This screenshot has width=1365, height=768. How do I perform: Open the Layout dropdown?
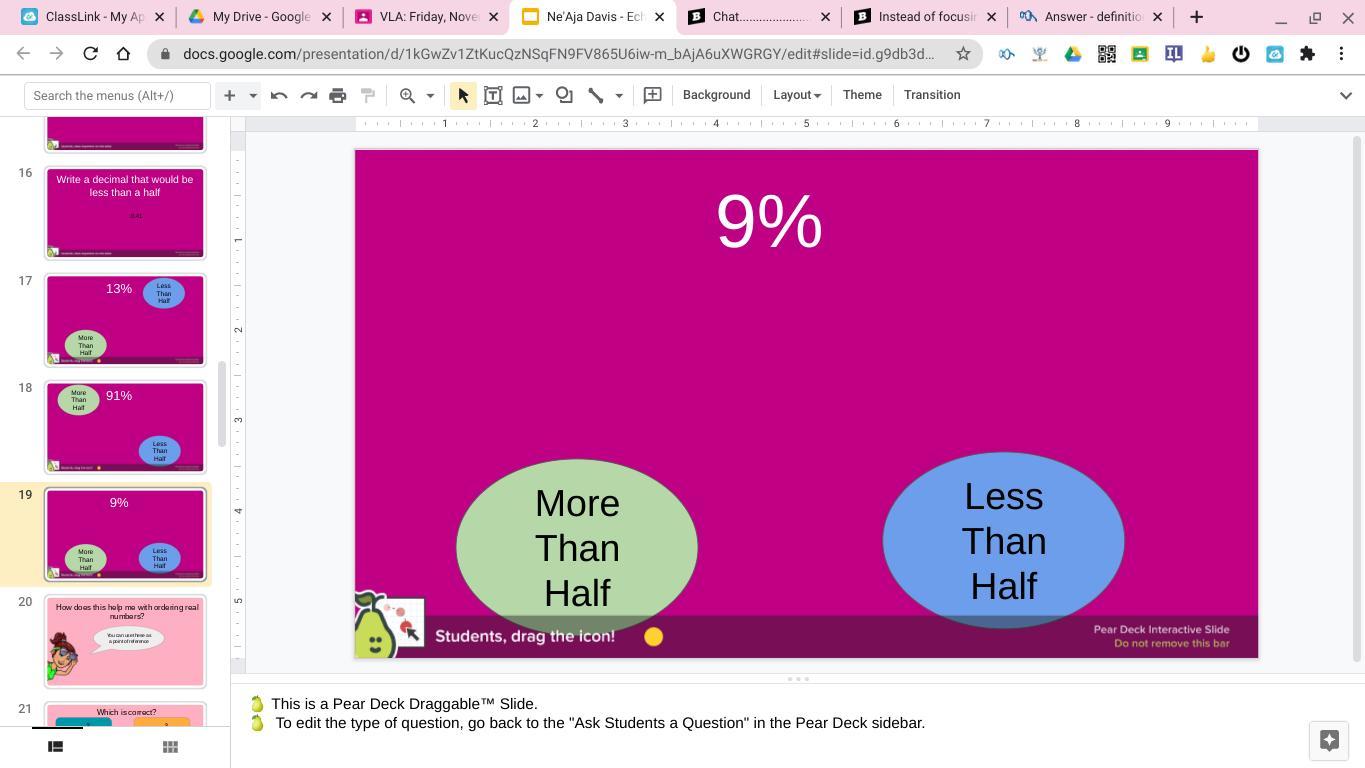pos(797,95)
